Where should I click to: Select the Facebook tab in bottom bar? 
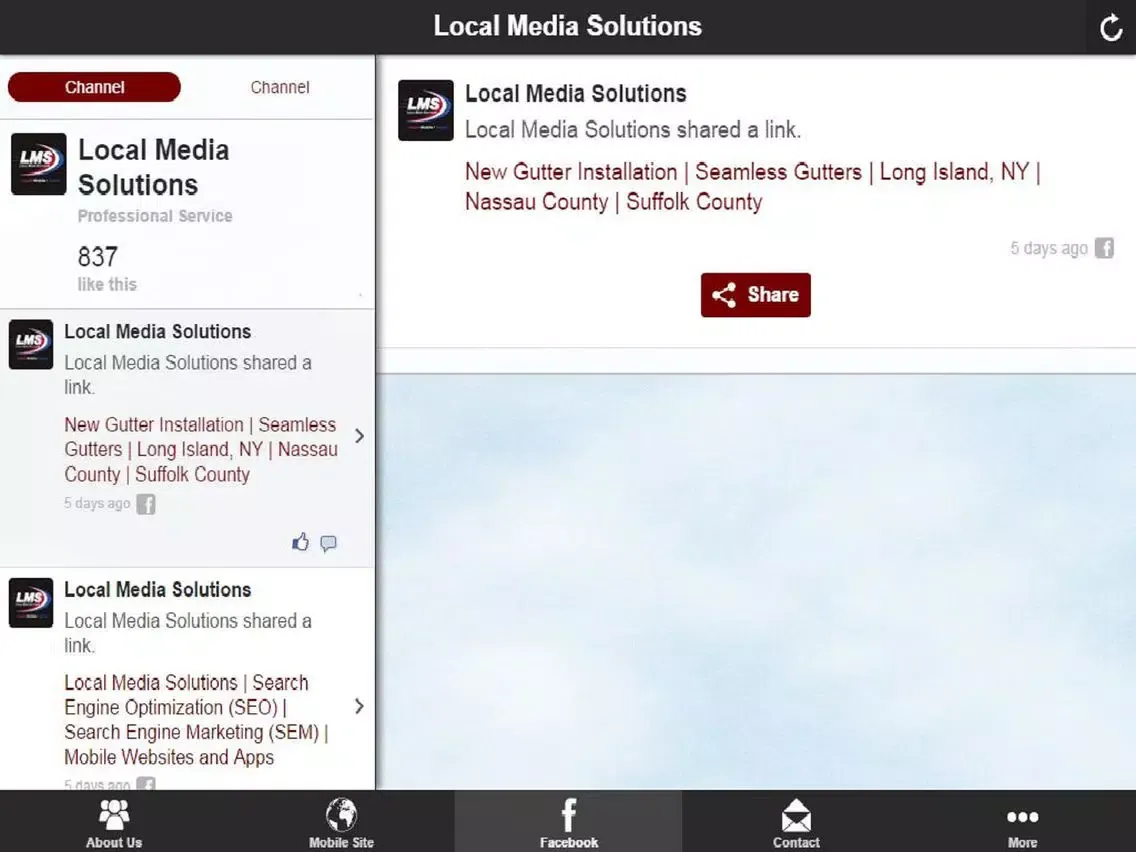(569, 822)
